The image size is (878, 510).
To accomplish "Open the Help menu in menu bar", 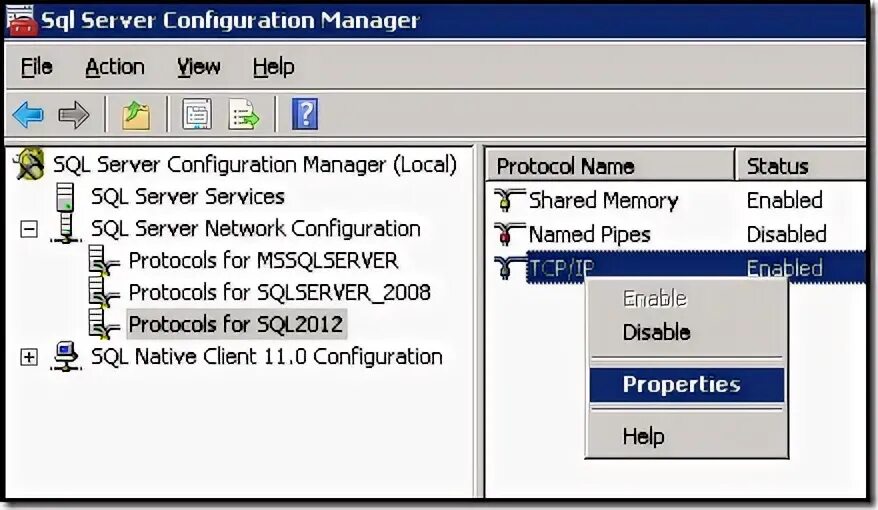I will click(x=273, y=67).
